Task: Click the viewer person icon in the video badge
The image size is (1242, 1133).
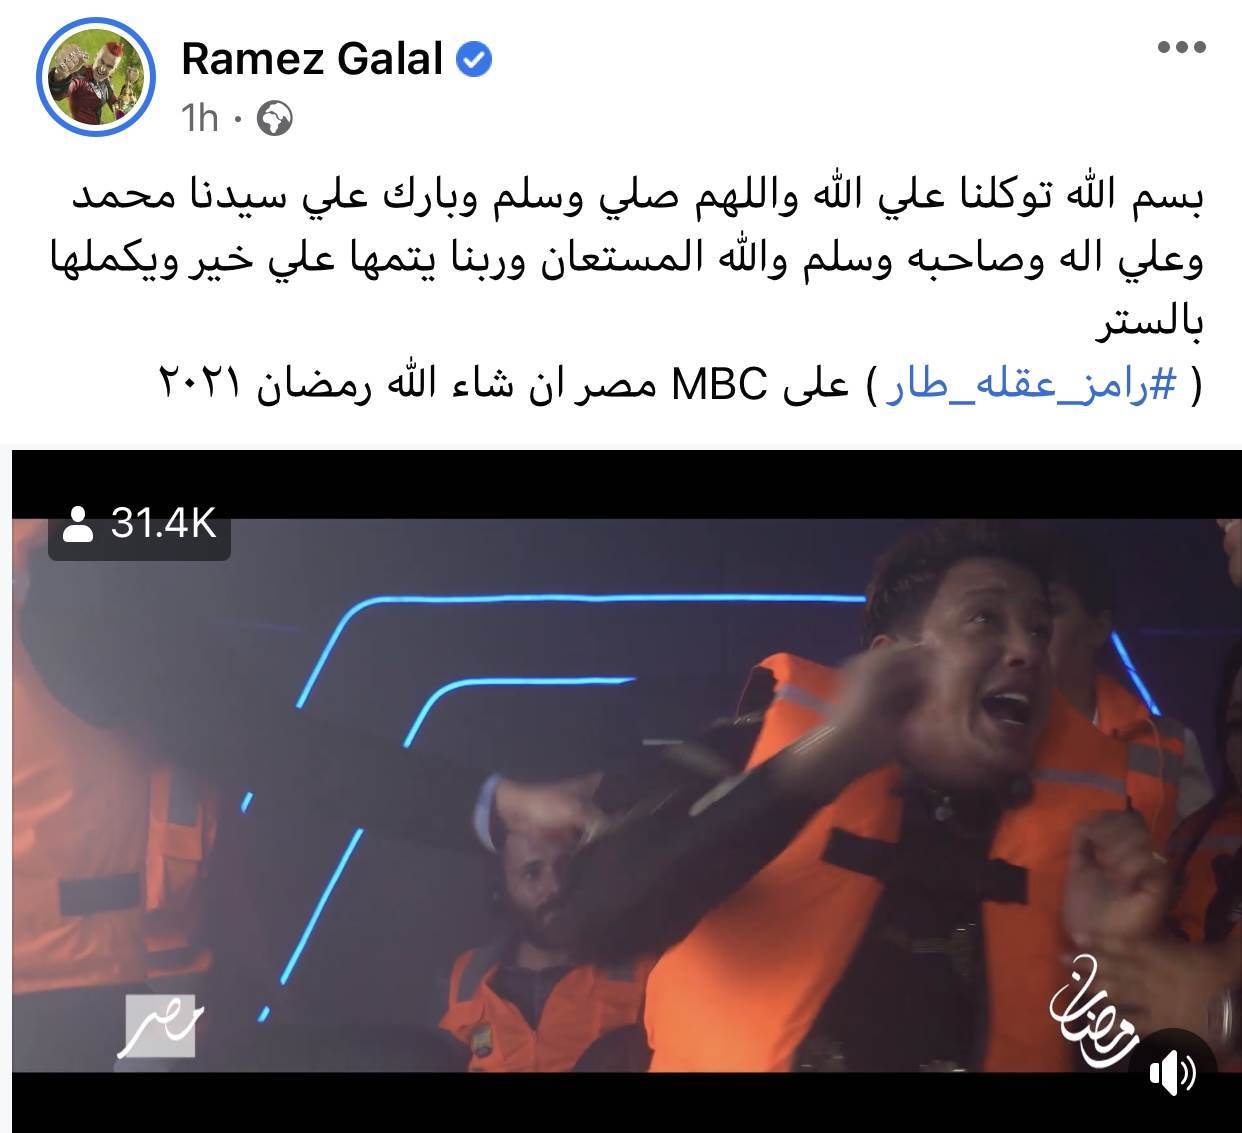Action: point(77,524)
